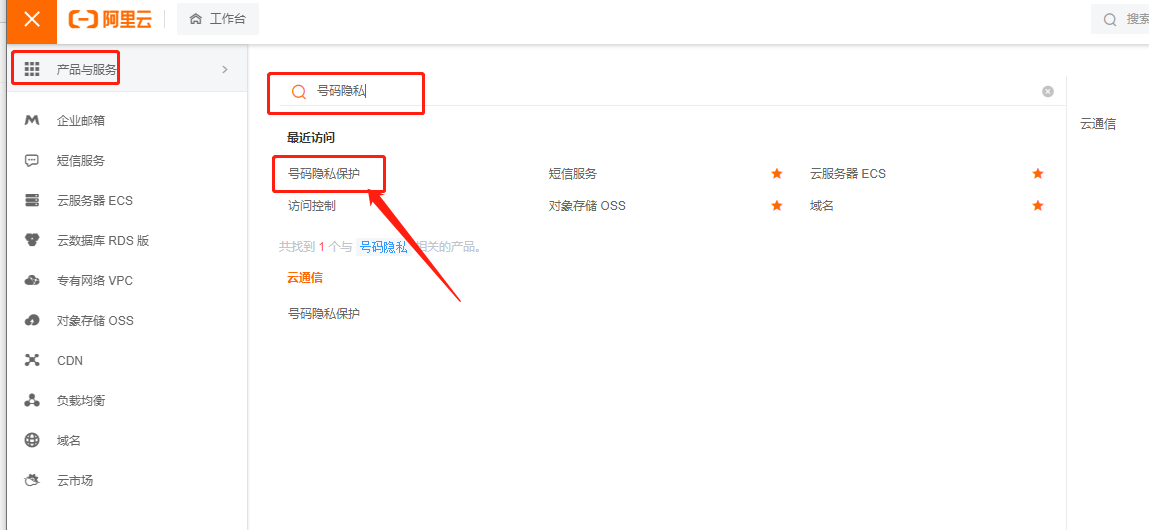Open 短信服务 in recent visits list

click(573, 174)
